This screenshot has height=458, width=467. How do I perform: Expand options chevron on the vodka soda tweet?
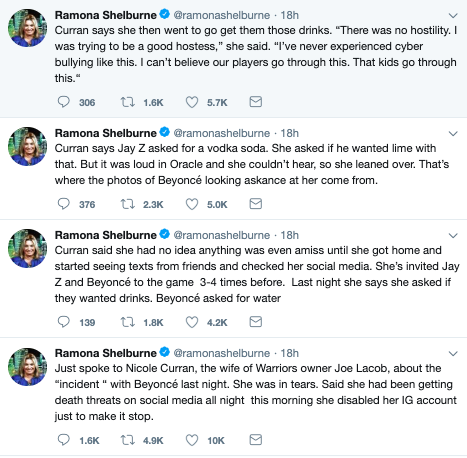tap(453, 134)
